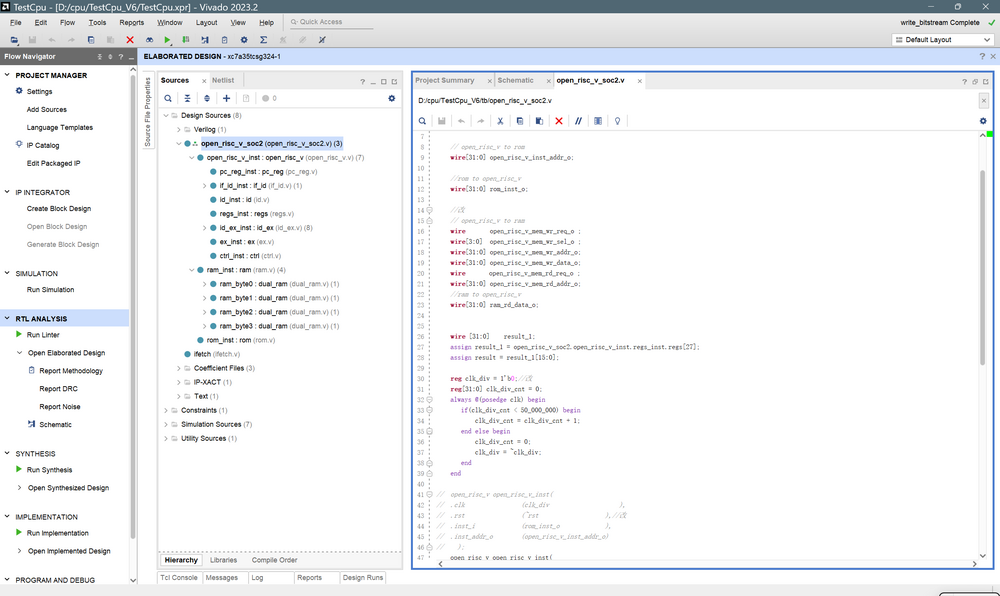
Task: Open the Reports menu
Action: [131, 22]
